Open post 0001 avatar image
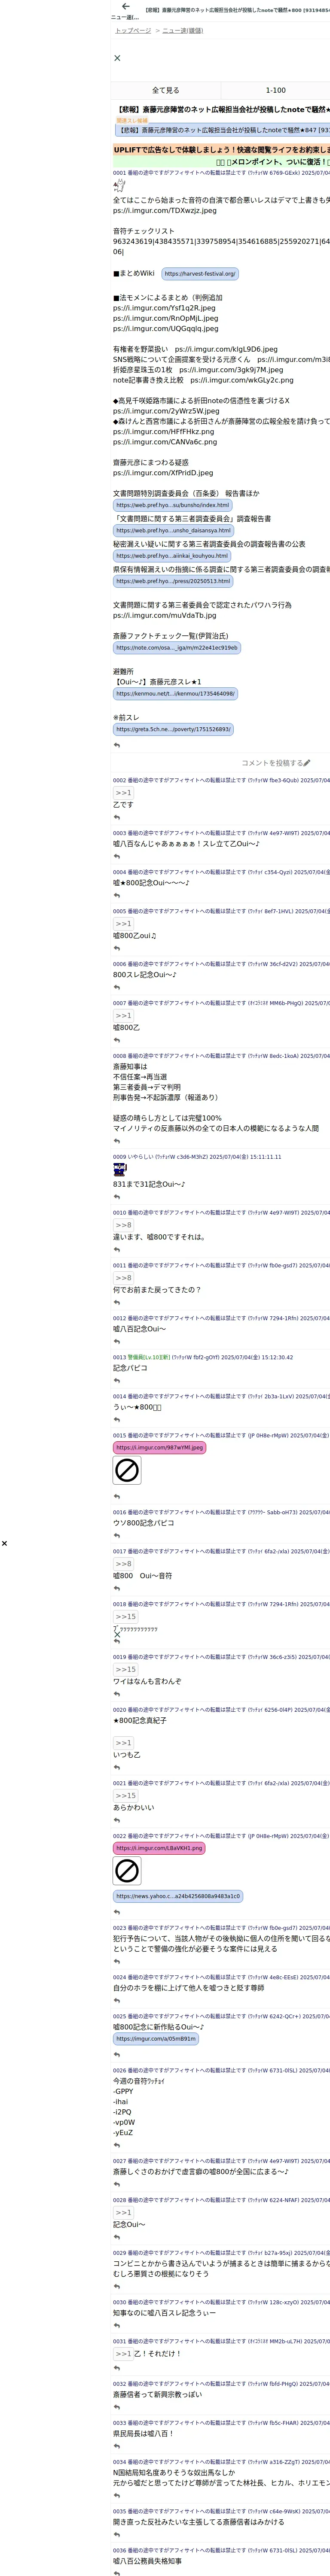330x2576 pixels. [x=119, y=185]
